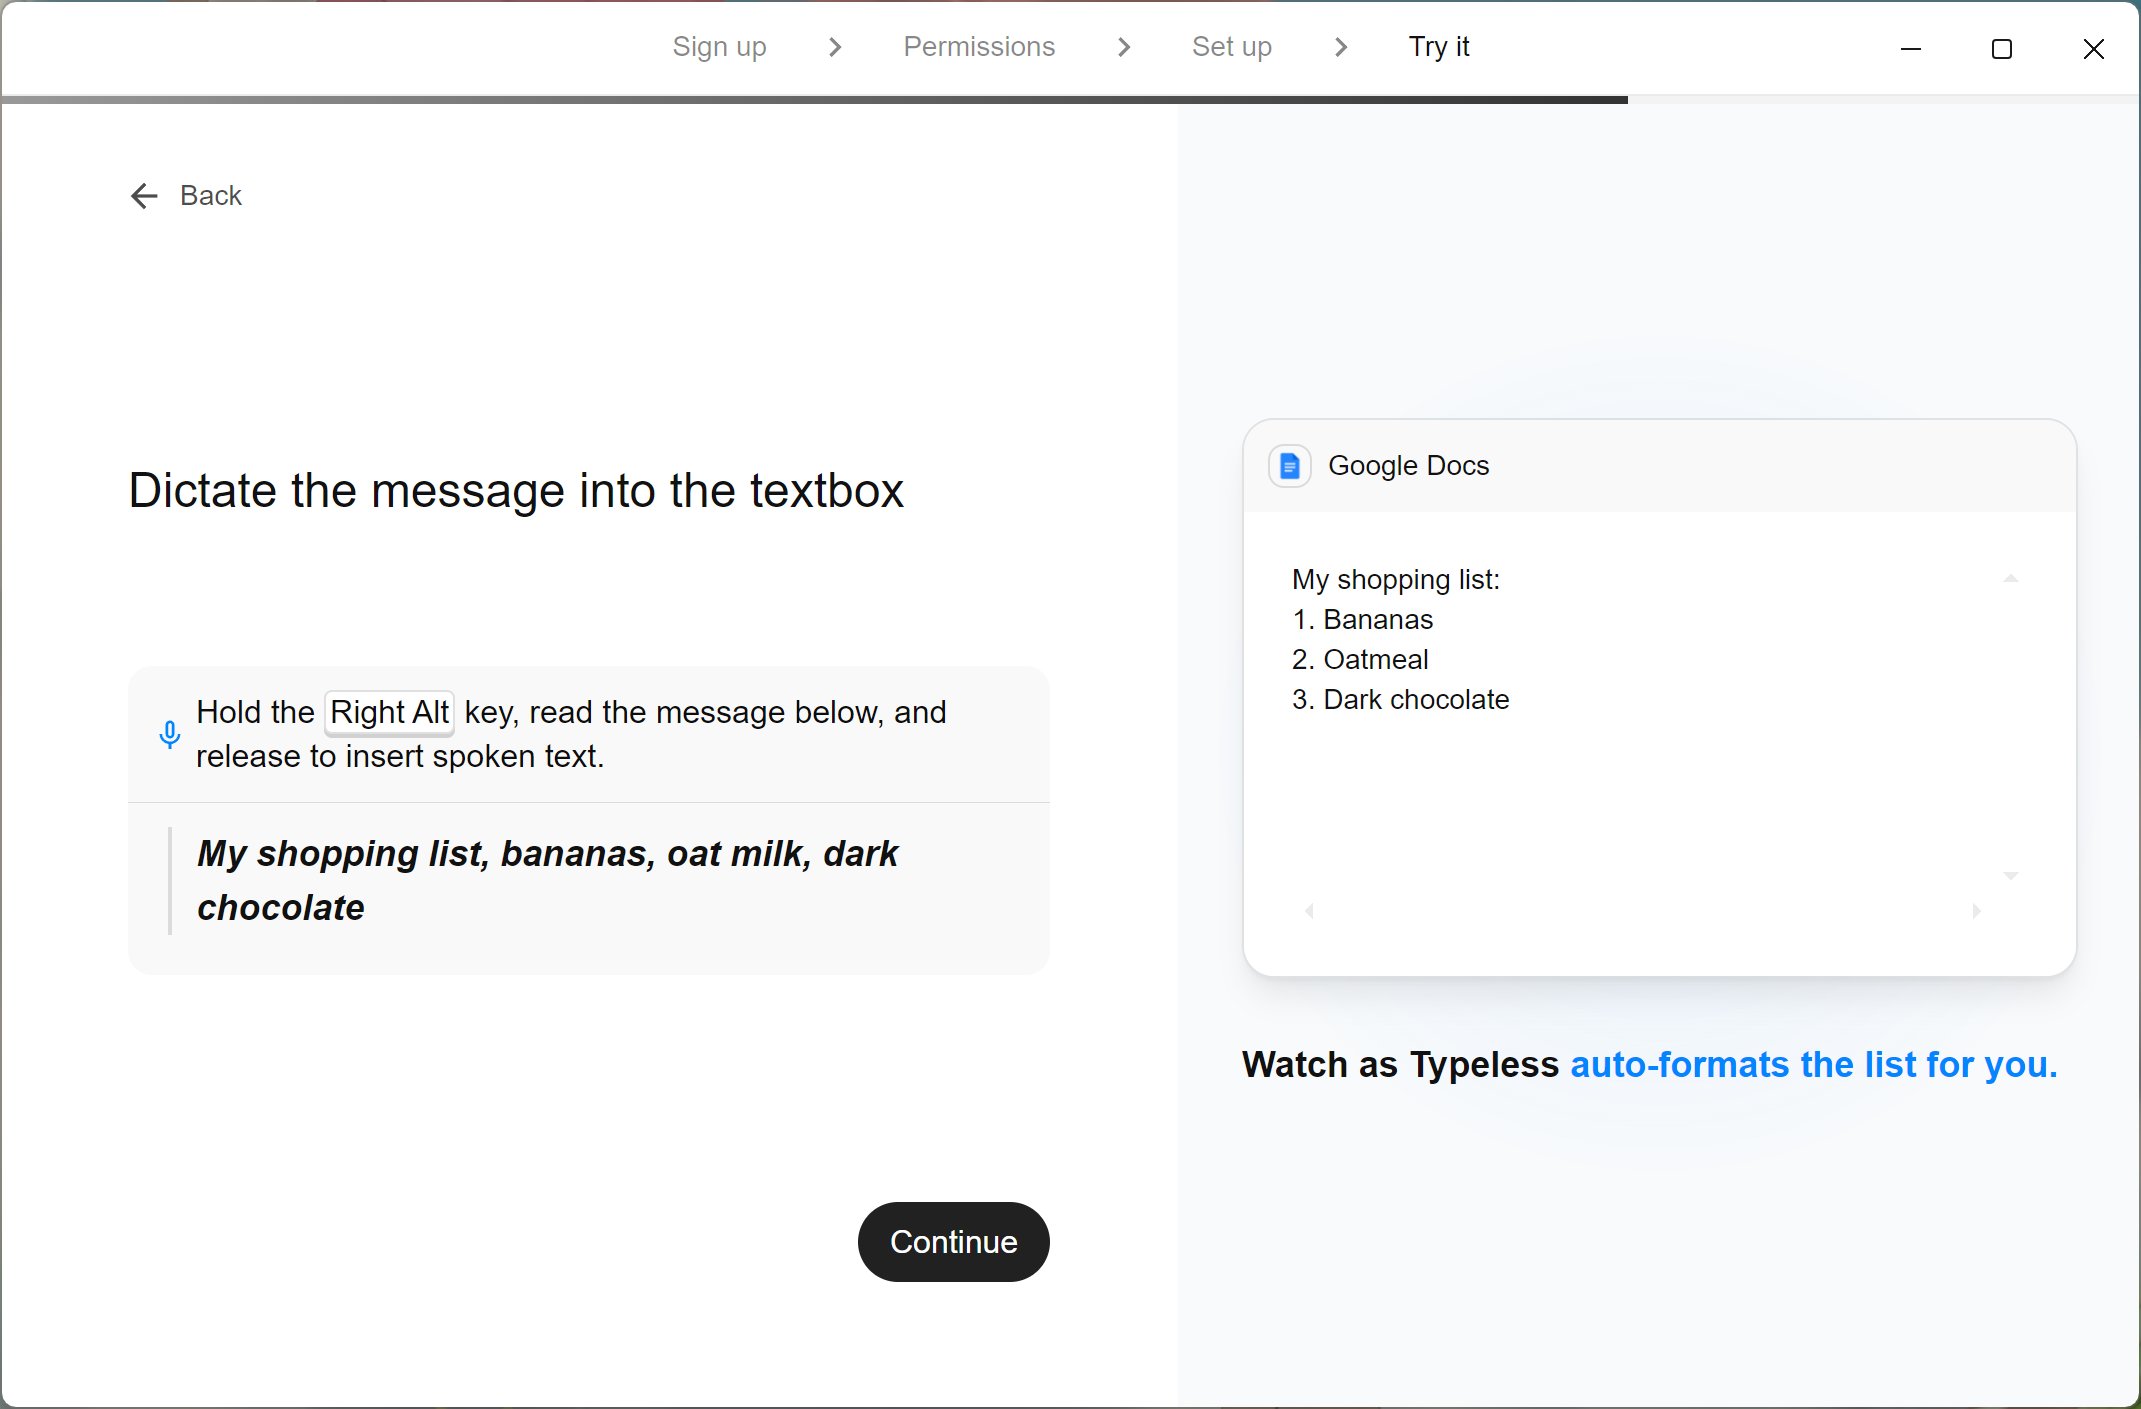Click the Google Docs document icon

(x=1289, y=466)
